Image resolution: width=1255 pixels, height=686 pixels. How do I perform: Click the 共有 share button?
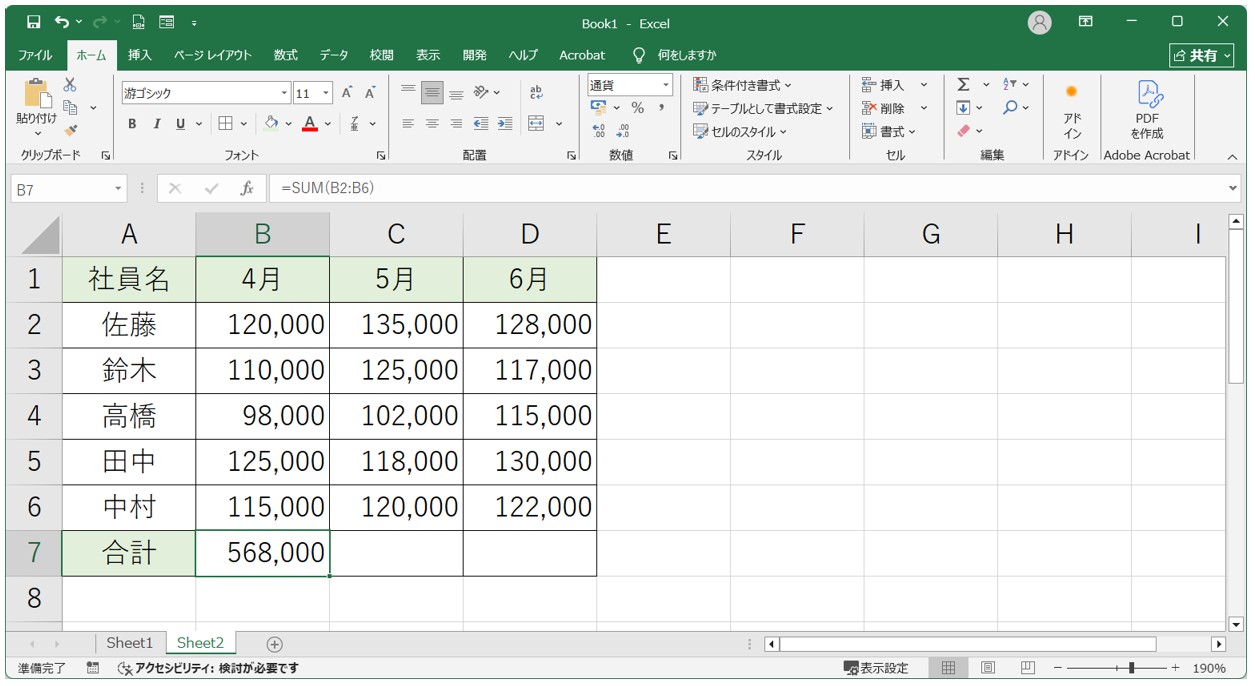(x=1203, y=55)
